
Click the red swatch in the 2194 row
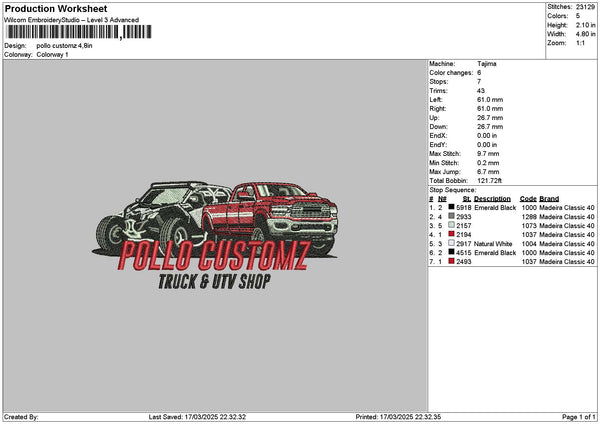pos(452,234)
